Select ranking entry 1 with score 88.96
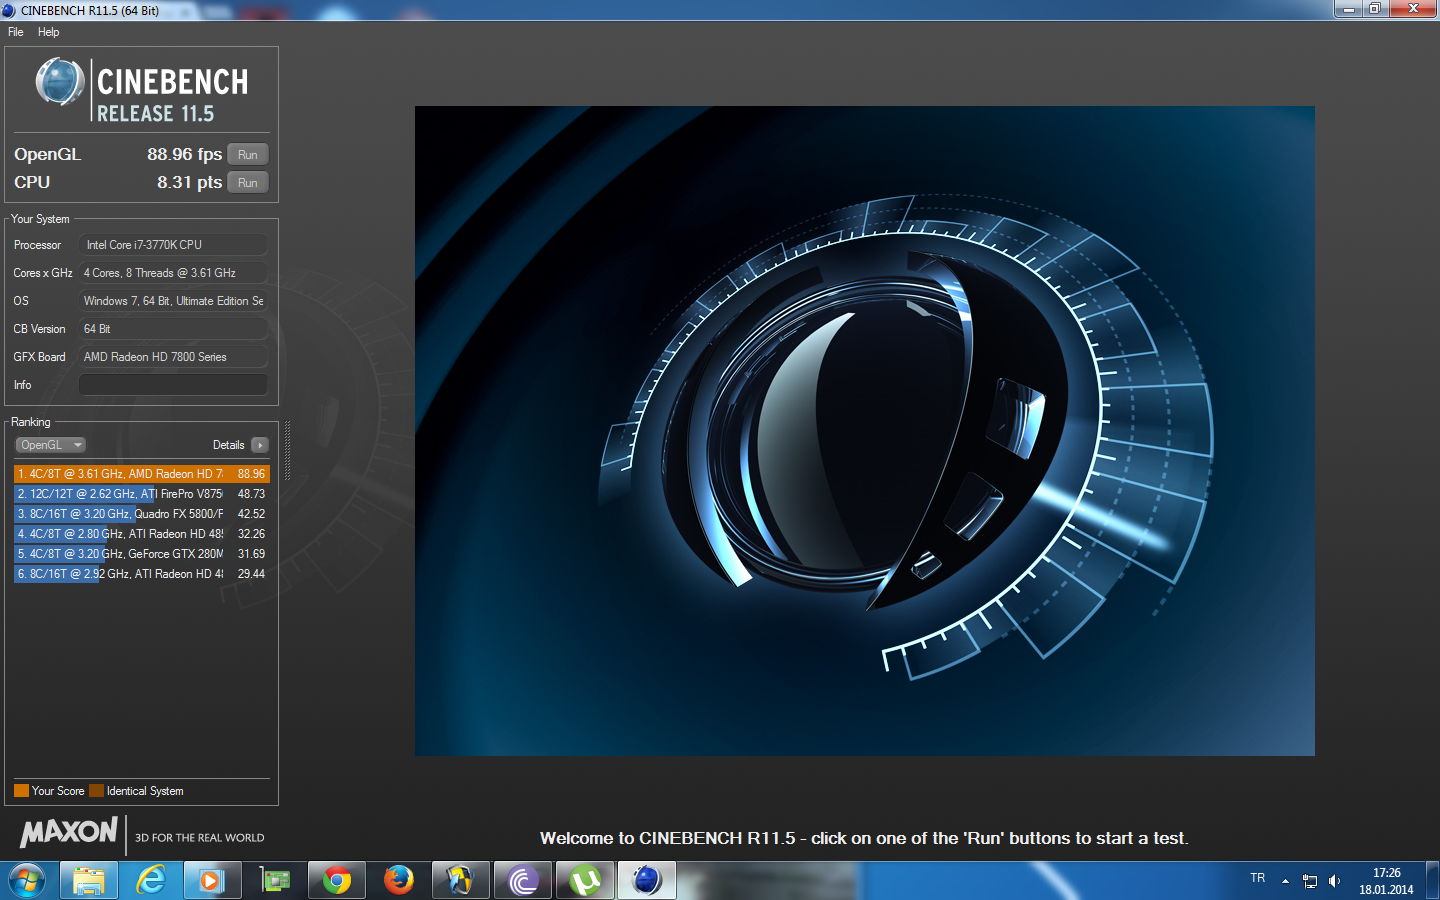 [142, 474]
